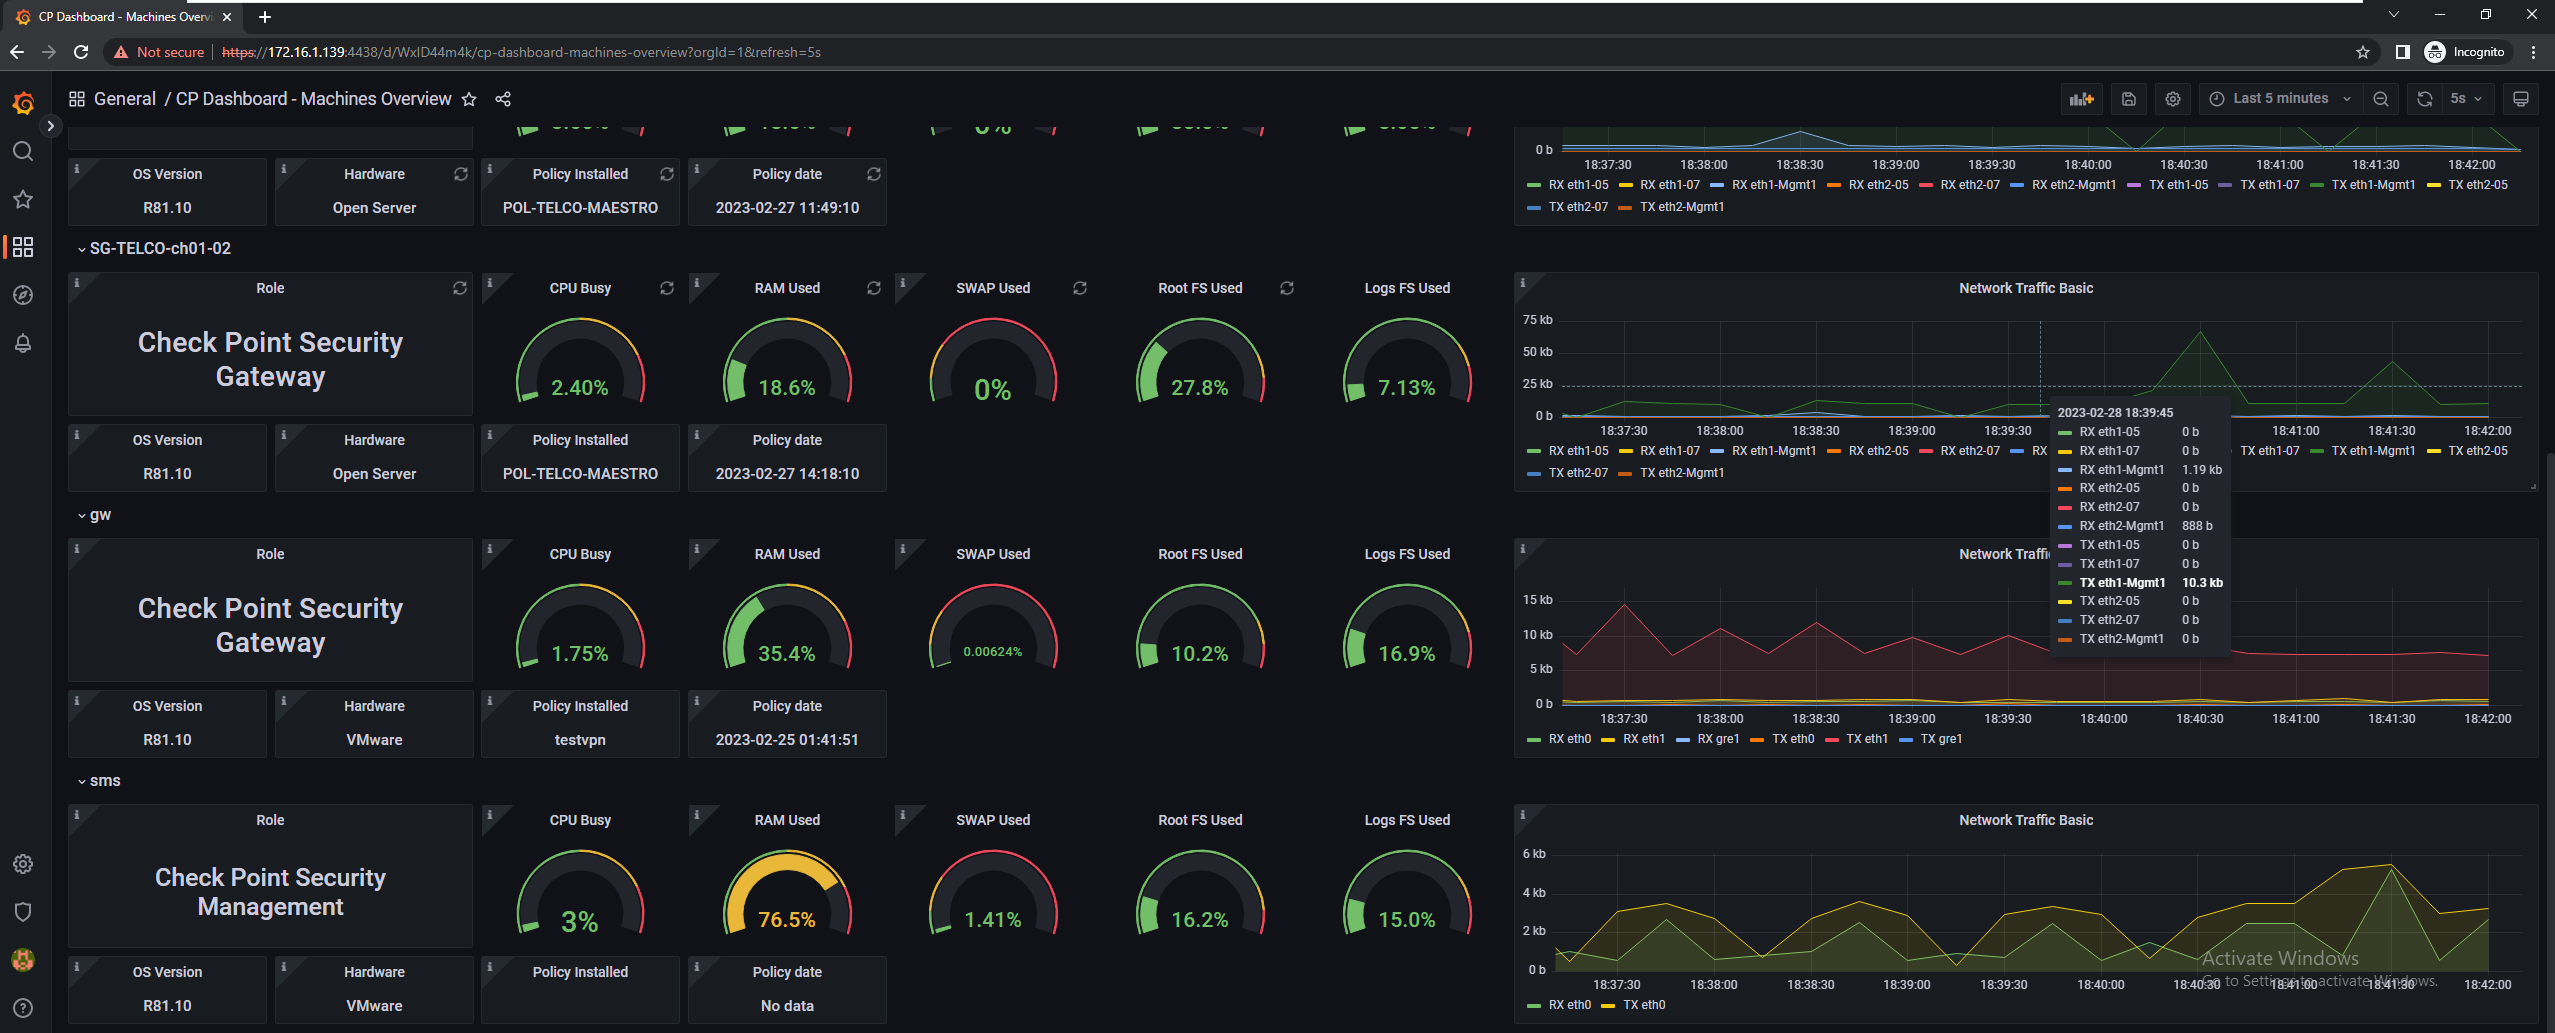Click CP Dashboard - Machines Overview title
This screenshot has height=1033, width=2555.
pos(313,99)
